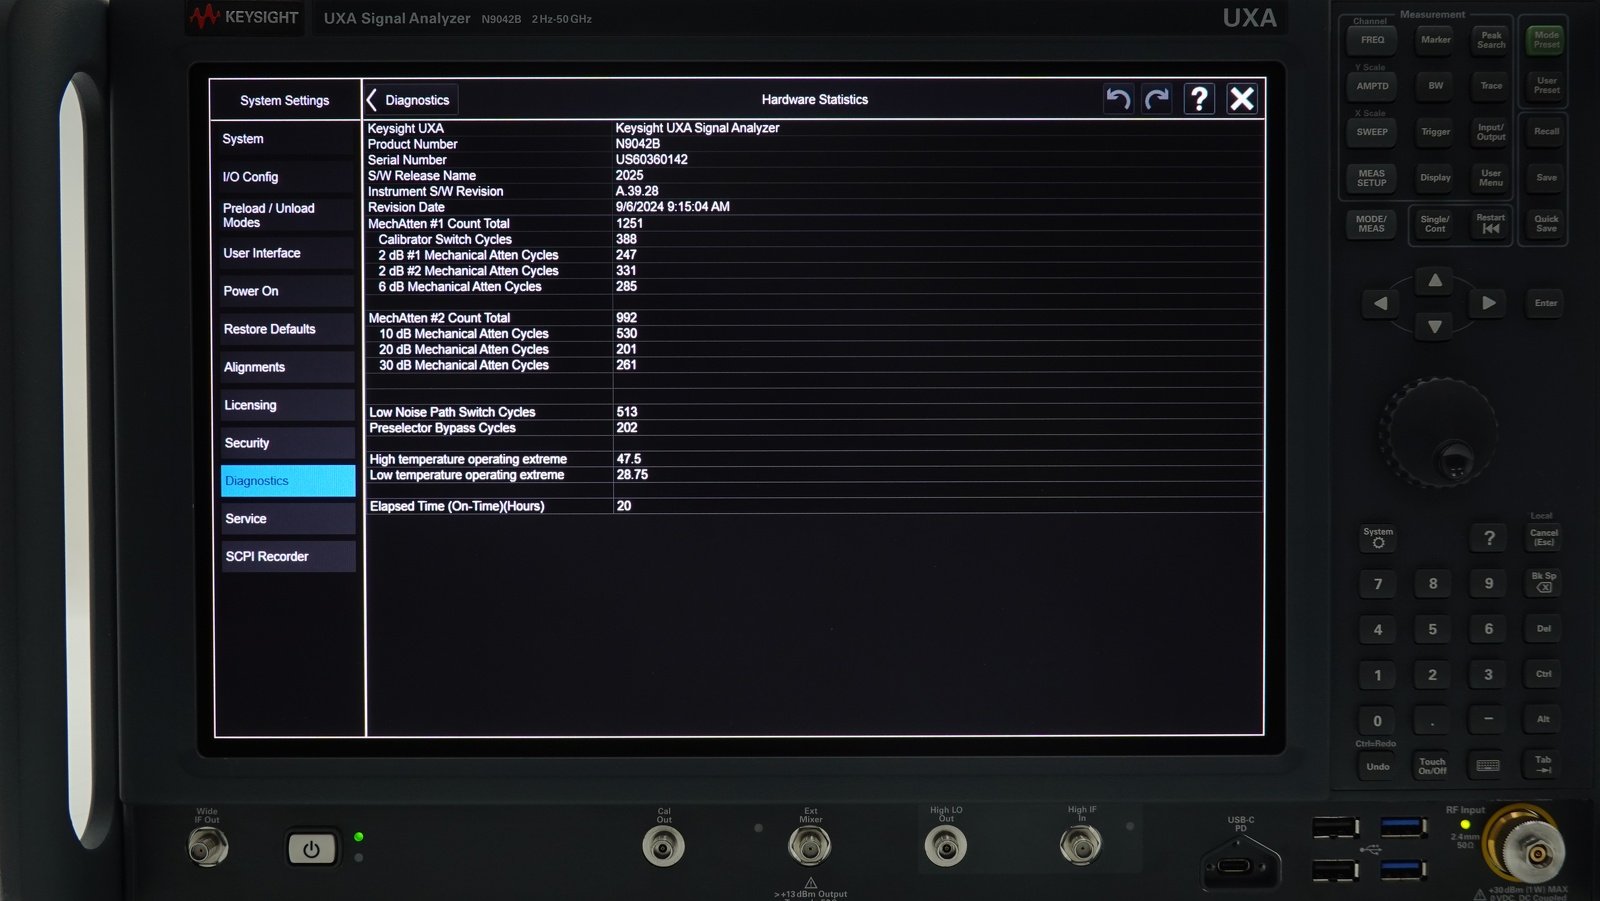Tap the Input/Output hardkey
Screen dimensions: 1600x901
click(x=1491, y=132)
